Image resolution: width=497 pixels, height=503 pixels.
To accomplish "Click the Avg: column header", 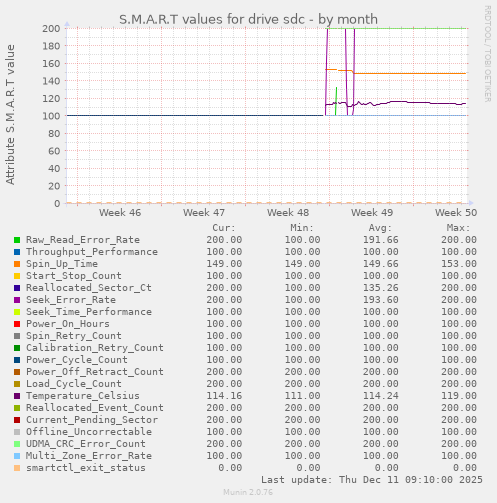I will pyautogui.click(x=380, y=228).
